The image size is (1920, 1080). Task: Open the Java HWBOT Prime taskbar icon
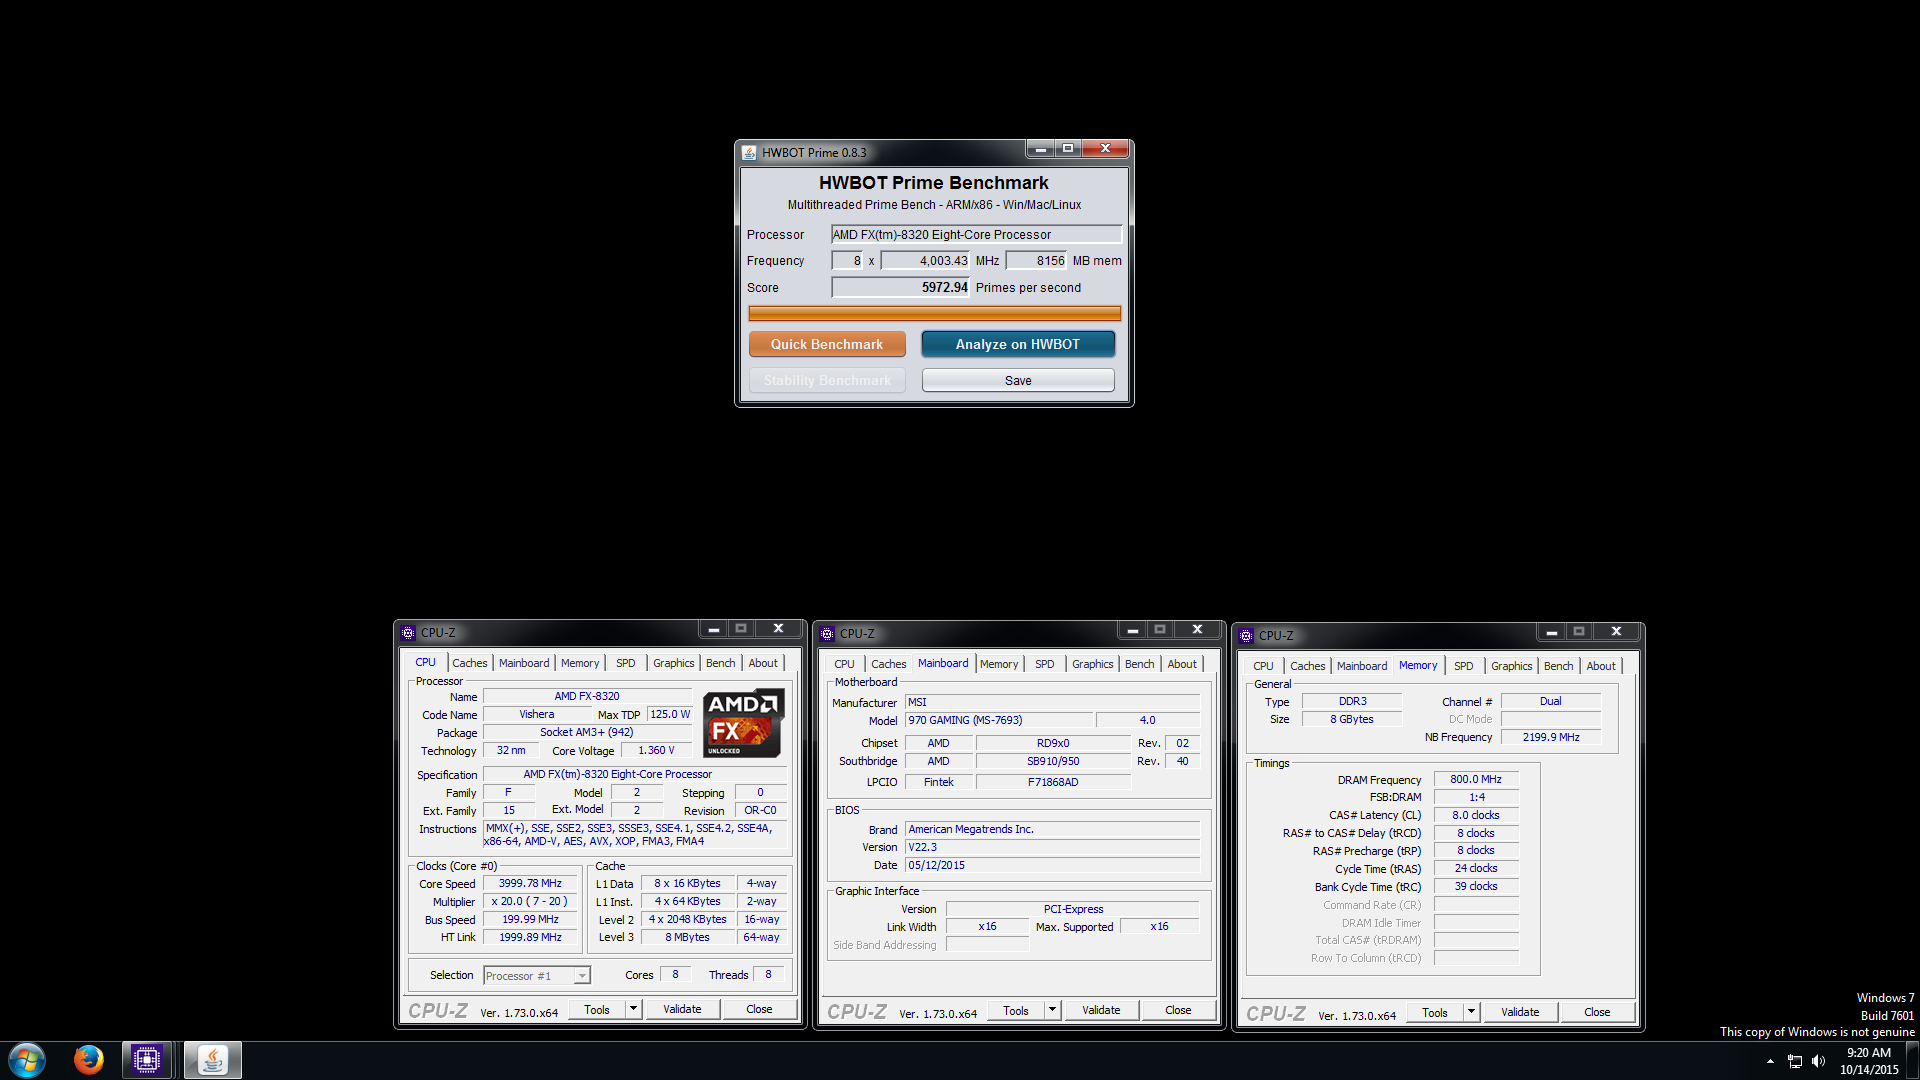pos(212,1060)
